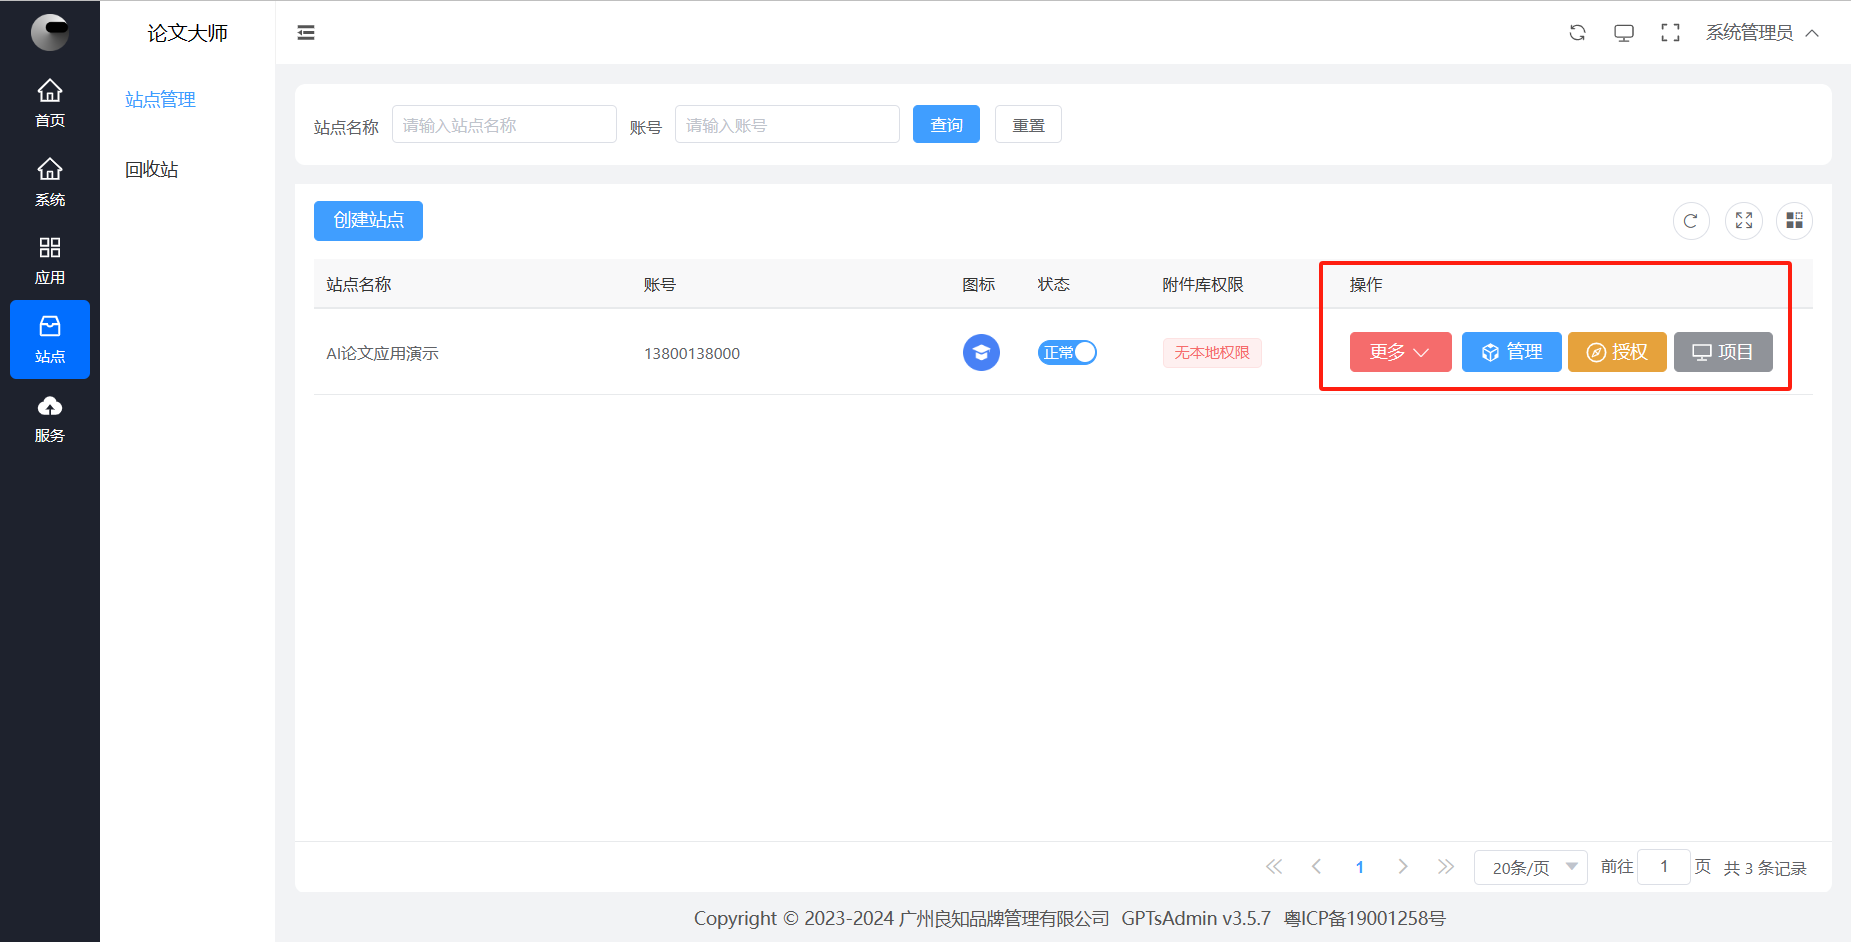Go to 首页 home in sidebar
1851x942 pixels.
point(50,104)
